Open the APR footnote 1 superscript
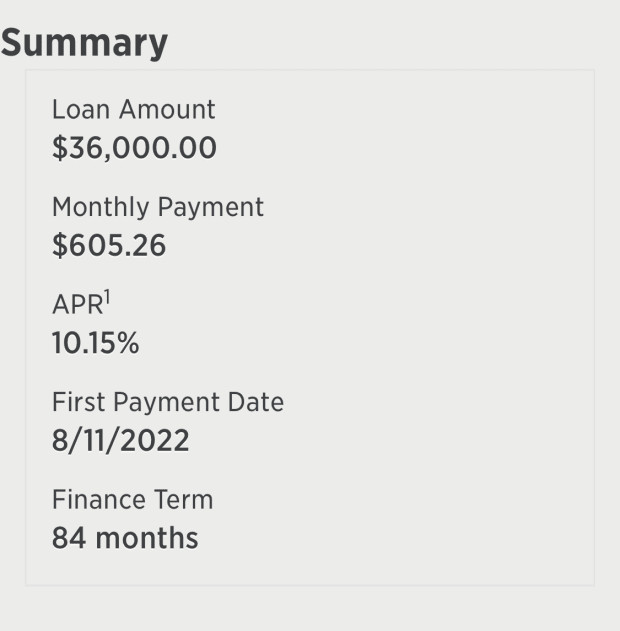620x631 pixels. (x=107, y=297)
